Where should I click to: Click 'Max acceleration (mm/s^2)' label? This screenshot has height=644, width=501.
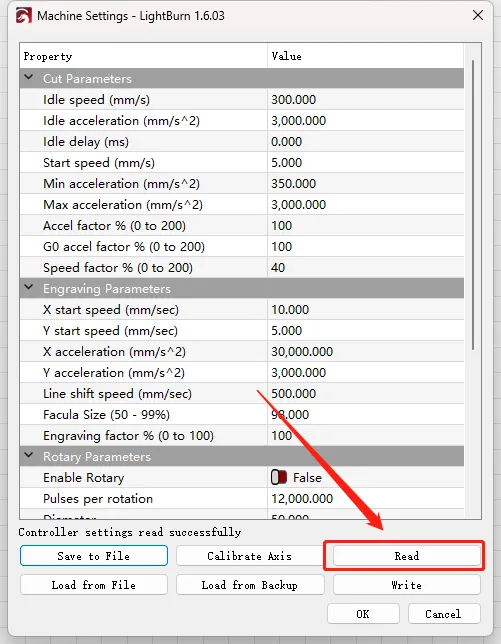click(x=123, y=205)
